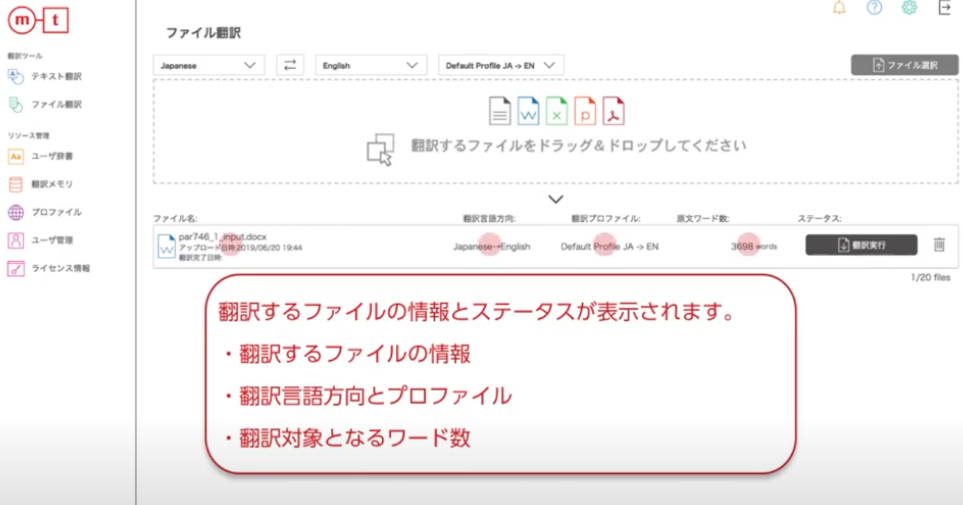Open the English target language dropdown
This screenshot has height=505, width=963.
pos(371,65)
